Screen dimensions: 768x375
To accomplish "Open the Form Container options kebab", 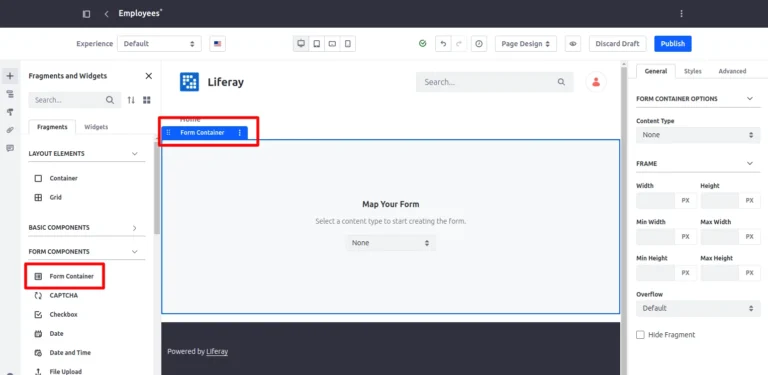I will tap(240, 133).
